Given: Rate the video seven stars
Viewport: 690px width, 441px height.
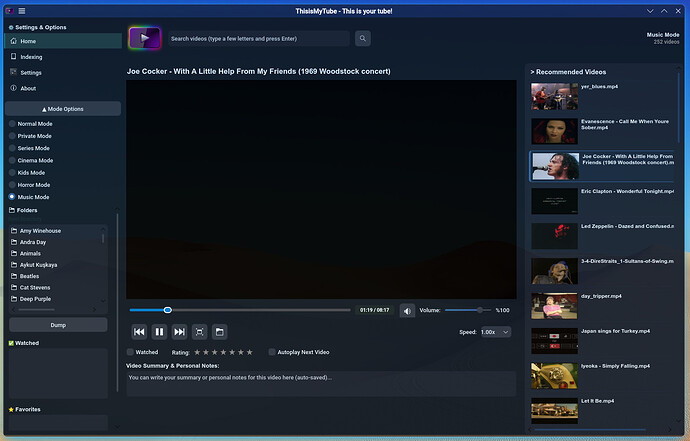Looking at the screenshot, I should [x=250, y=352].
